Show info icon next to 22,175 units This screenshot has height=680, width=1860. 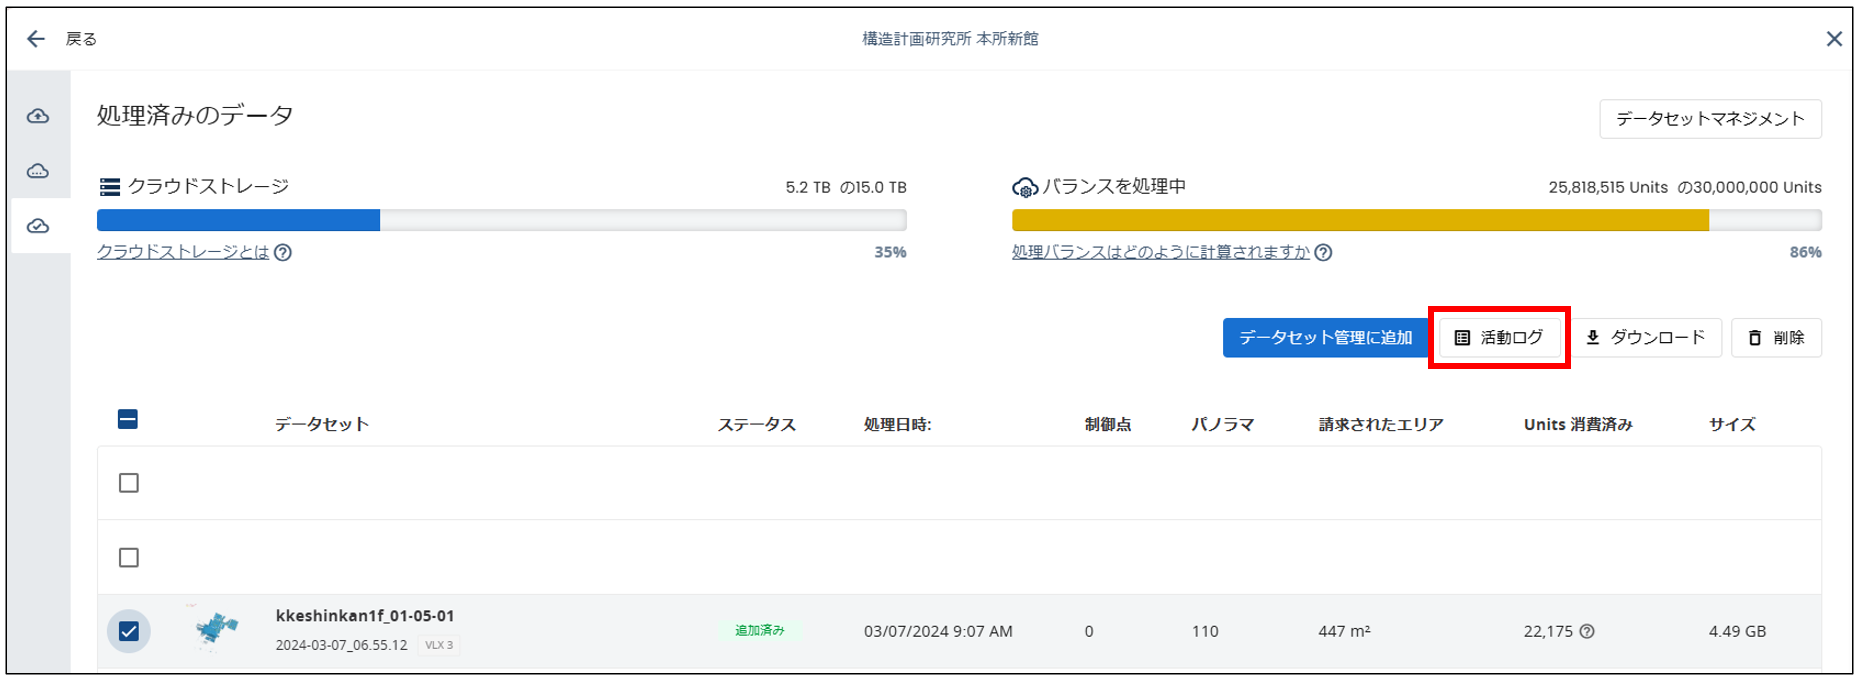pos(1587,631)
